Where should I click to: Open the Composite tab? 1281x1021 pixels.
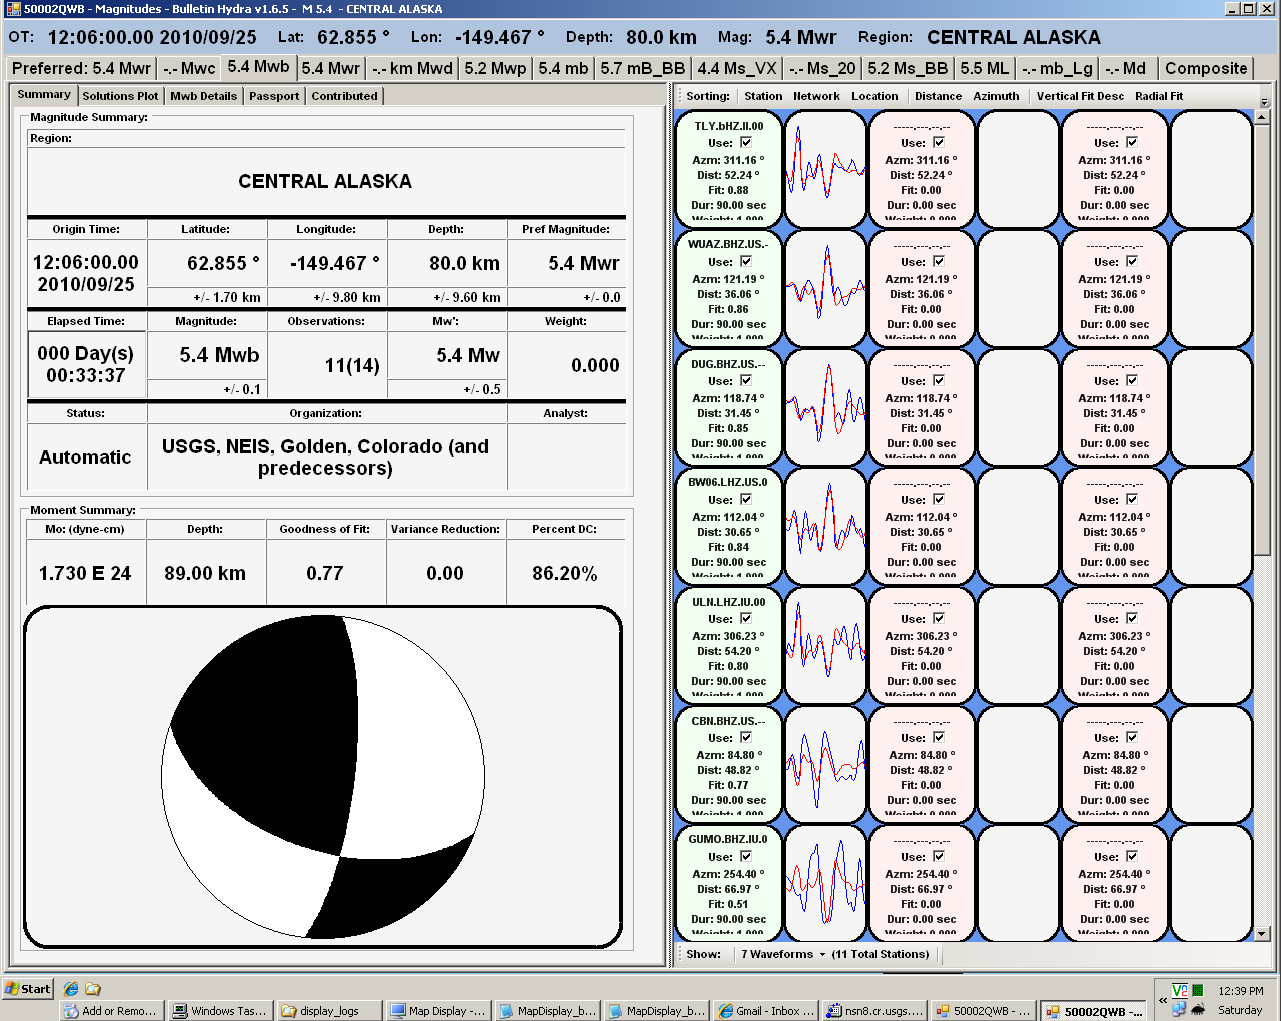click(1206, 68)
